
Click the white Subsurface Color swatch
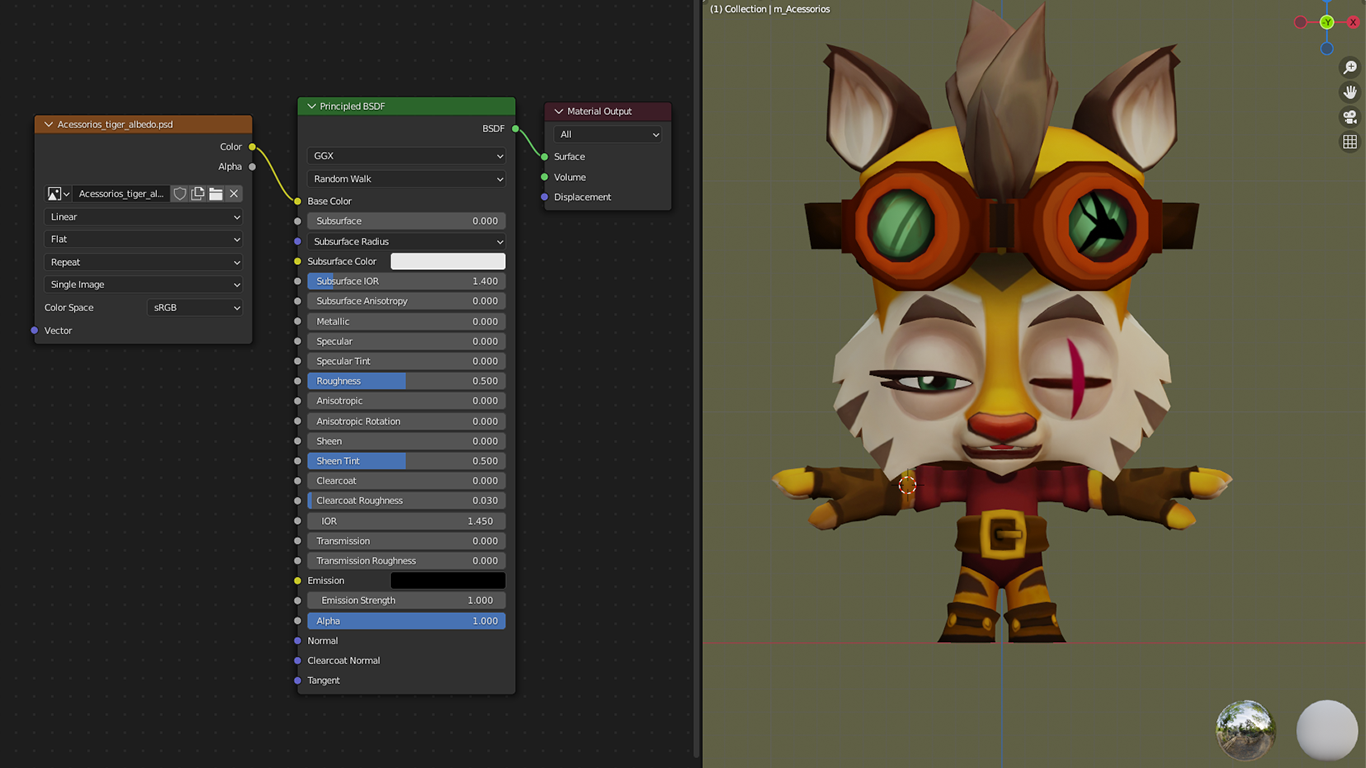(447, 261)
